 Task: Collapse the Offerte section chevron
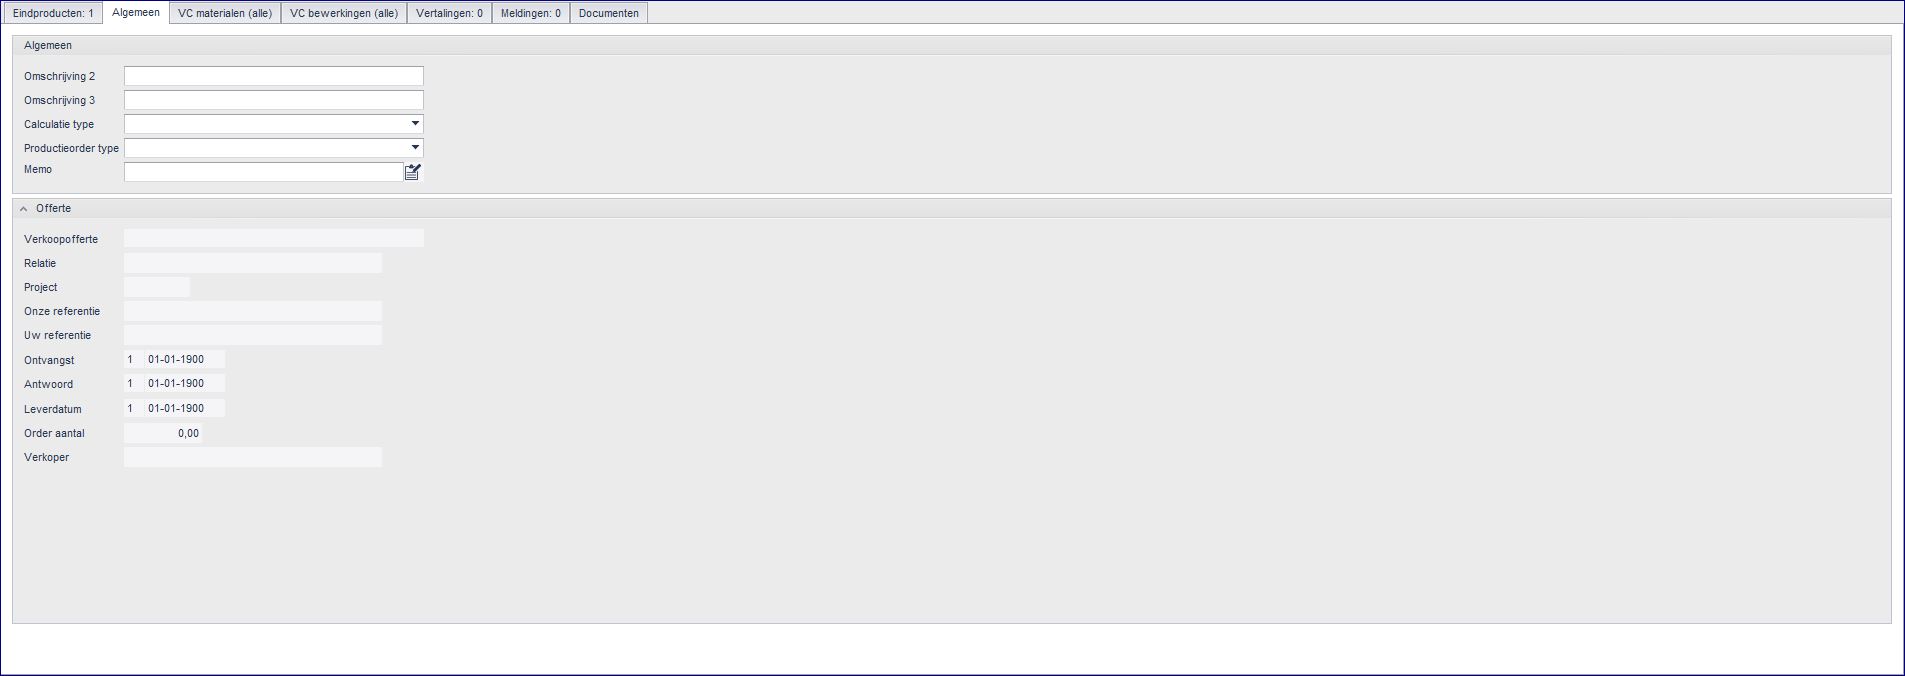24,209
